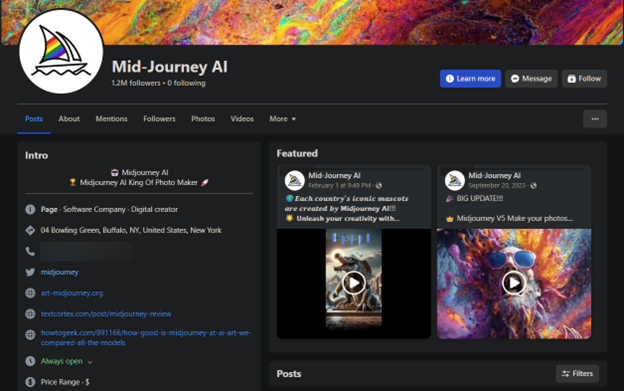Open the More tab dropdown
The width and height of the screenshot is (624, 391).
pyautogui.click(x=283, y=119)
